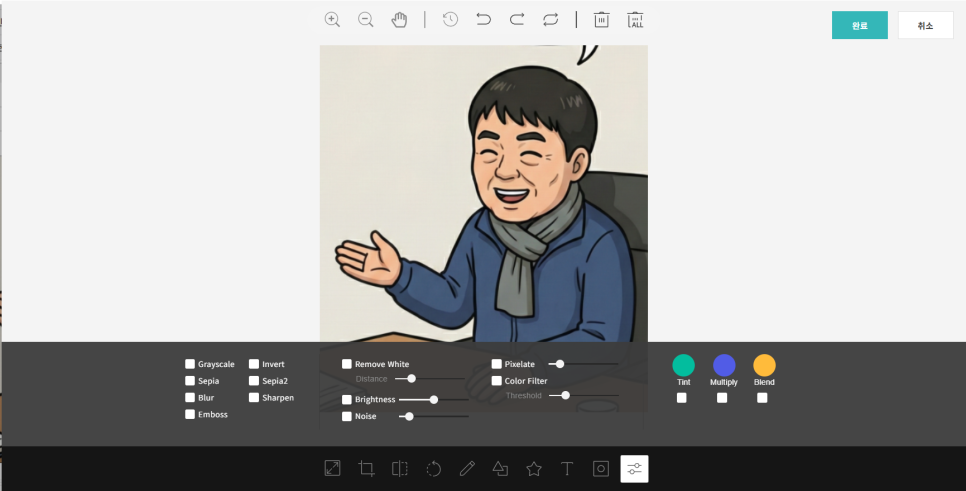Click the Brightness slider handle
Image resolution: width=966 pixels, height=491 pixels.
point(433,400)
